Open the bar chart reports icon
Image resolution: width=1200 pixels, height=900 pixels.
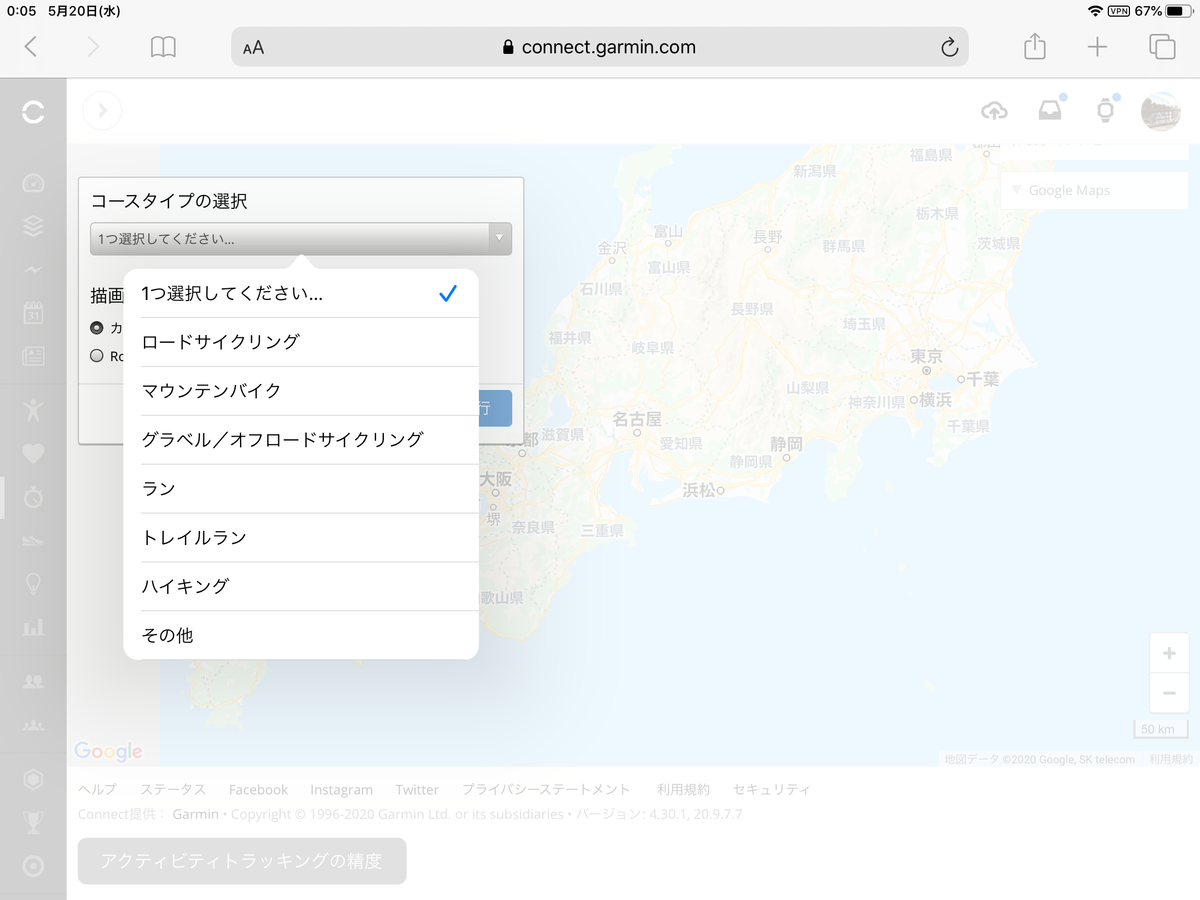[x=33, y=627]
